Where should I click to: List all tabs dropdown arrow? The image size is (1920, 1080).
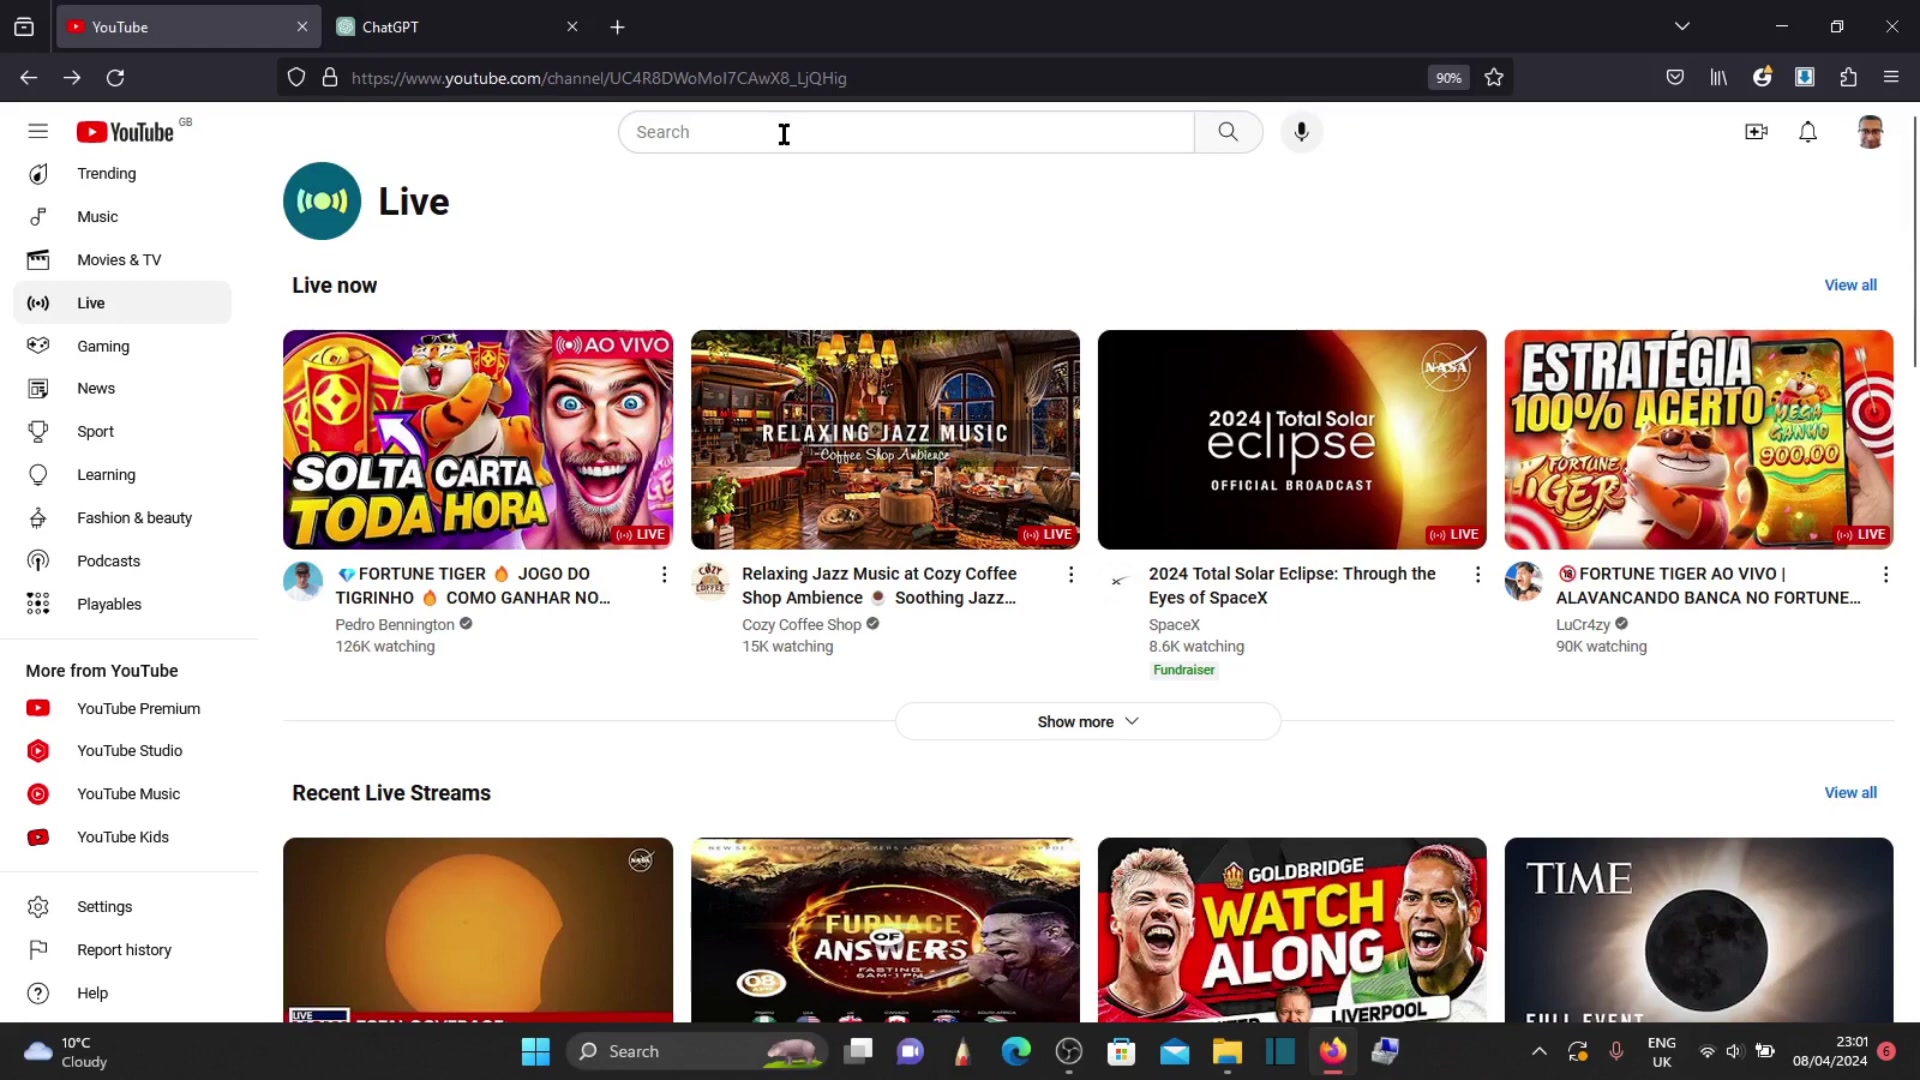coord(1682,26)
